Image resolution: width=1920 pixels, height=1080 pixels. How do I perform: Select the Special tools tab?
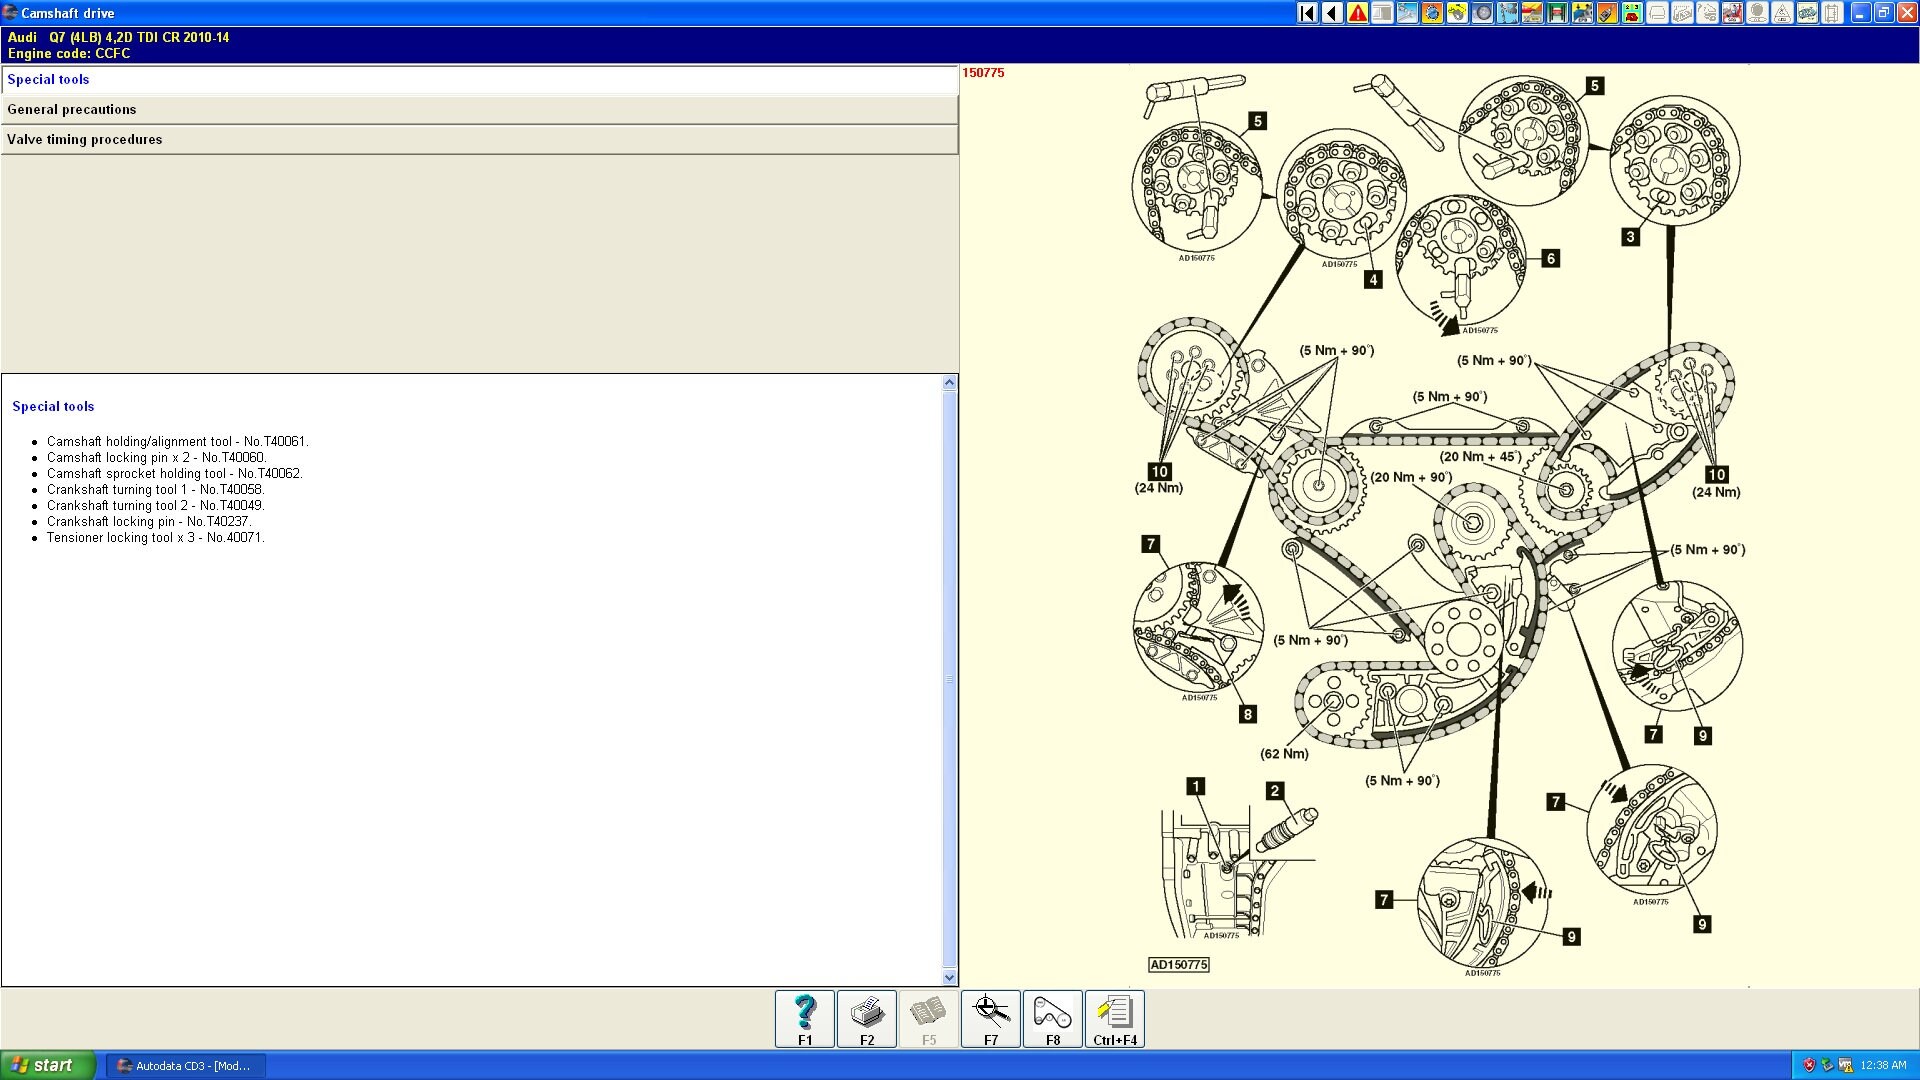click(480, 80)
